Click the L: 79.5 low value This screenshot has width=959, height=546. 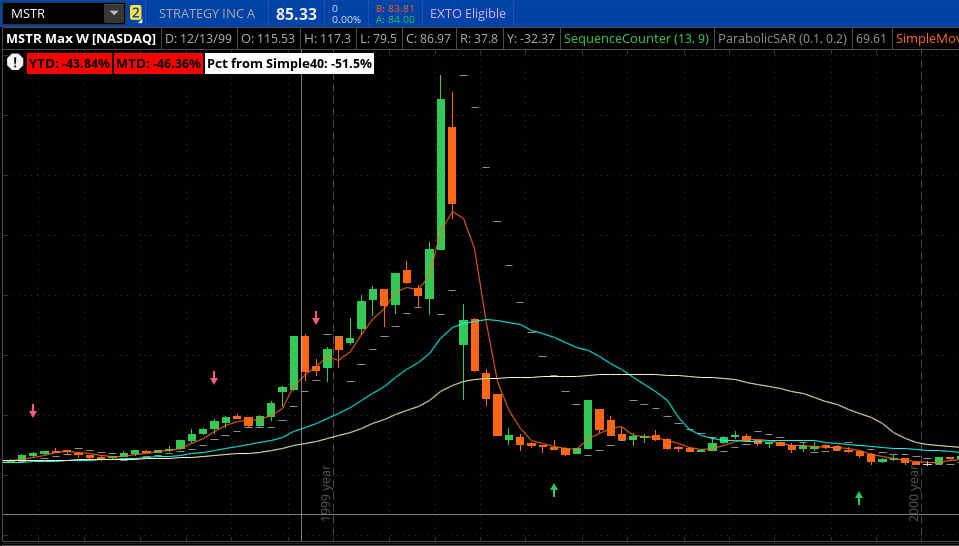(x=379, y=39)
